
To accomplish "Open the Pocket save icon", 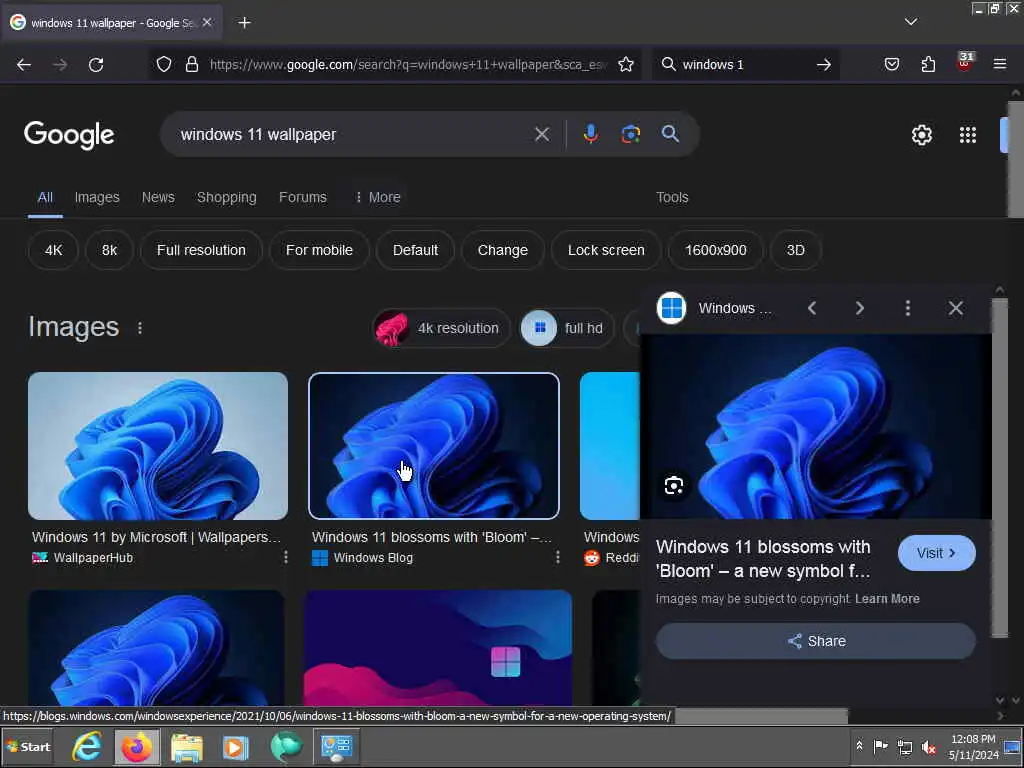I will 891,64.
